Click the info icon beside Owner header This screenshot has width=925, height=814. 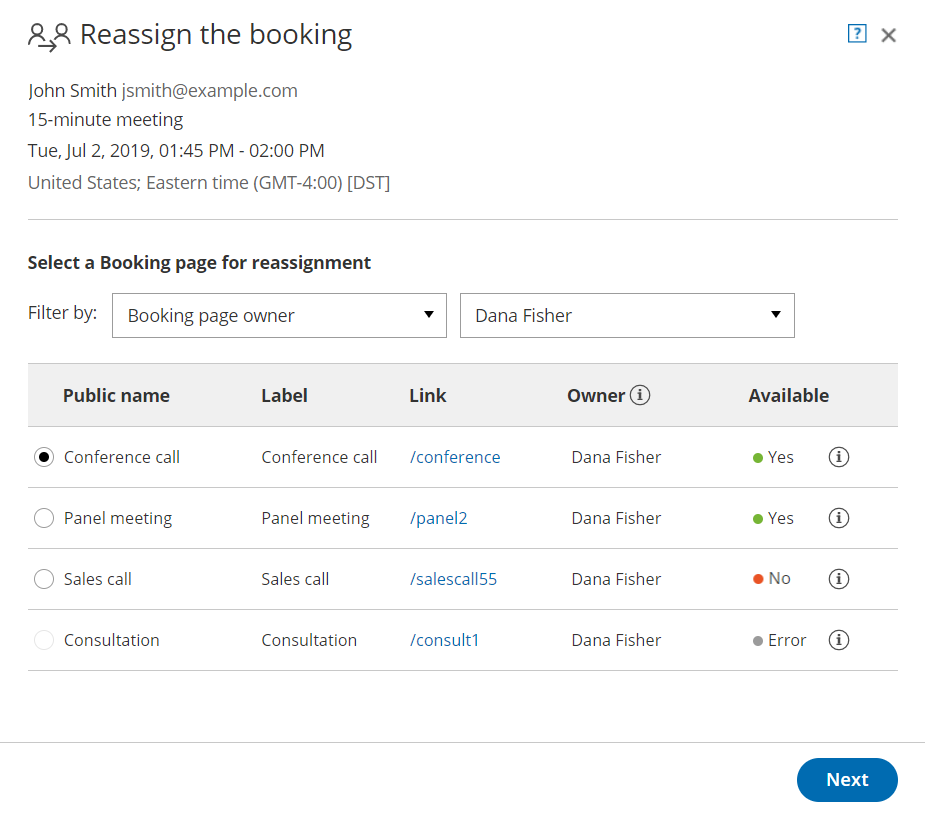click(x=640, y=395)
